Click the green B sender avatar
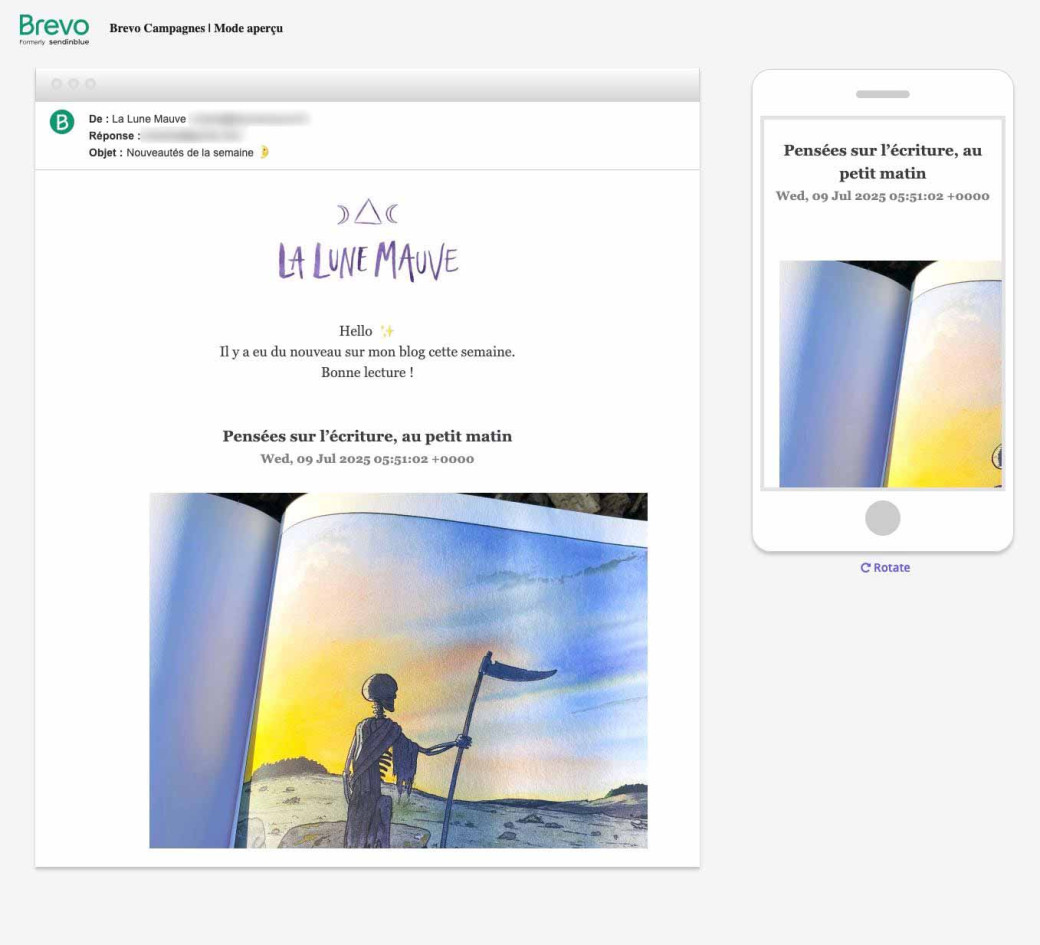 [62, 122]
